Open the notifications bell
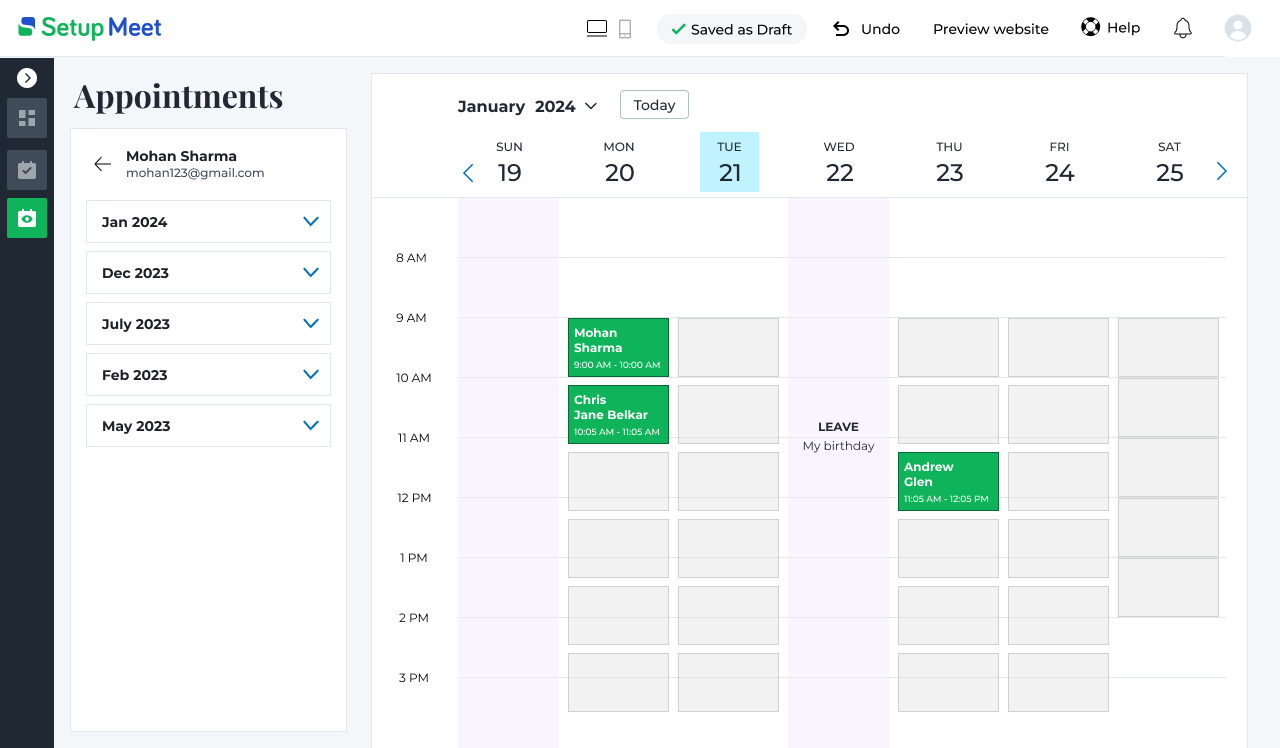Viewport: 1280px width, 748px height. [1182, 29]
